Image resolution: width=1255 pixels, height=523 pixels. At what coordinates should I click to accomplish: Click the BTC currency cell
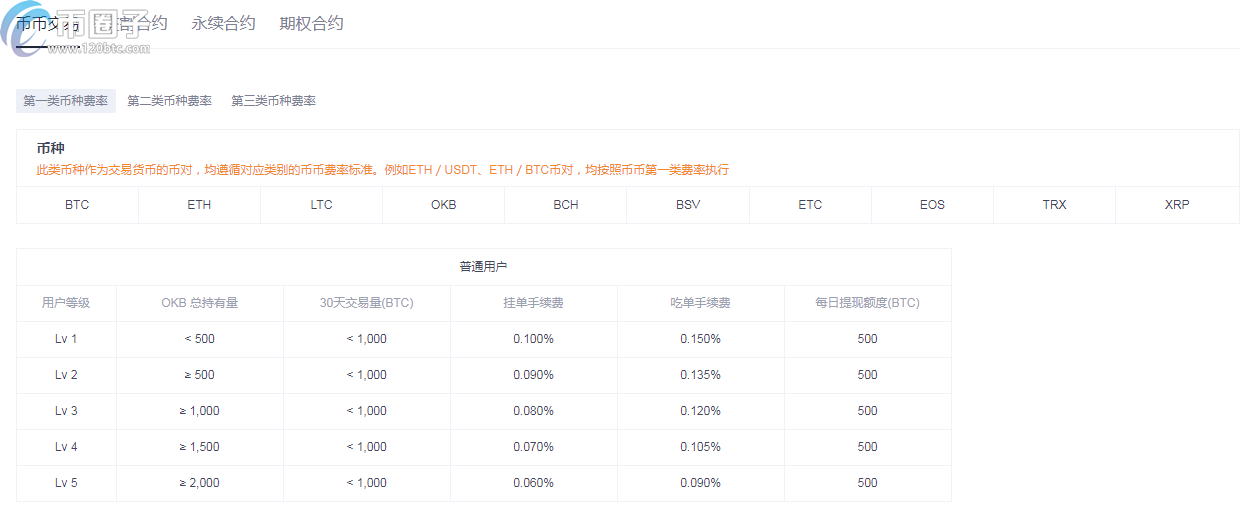(x=77, y=205)
